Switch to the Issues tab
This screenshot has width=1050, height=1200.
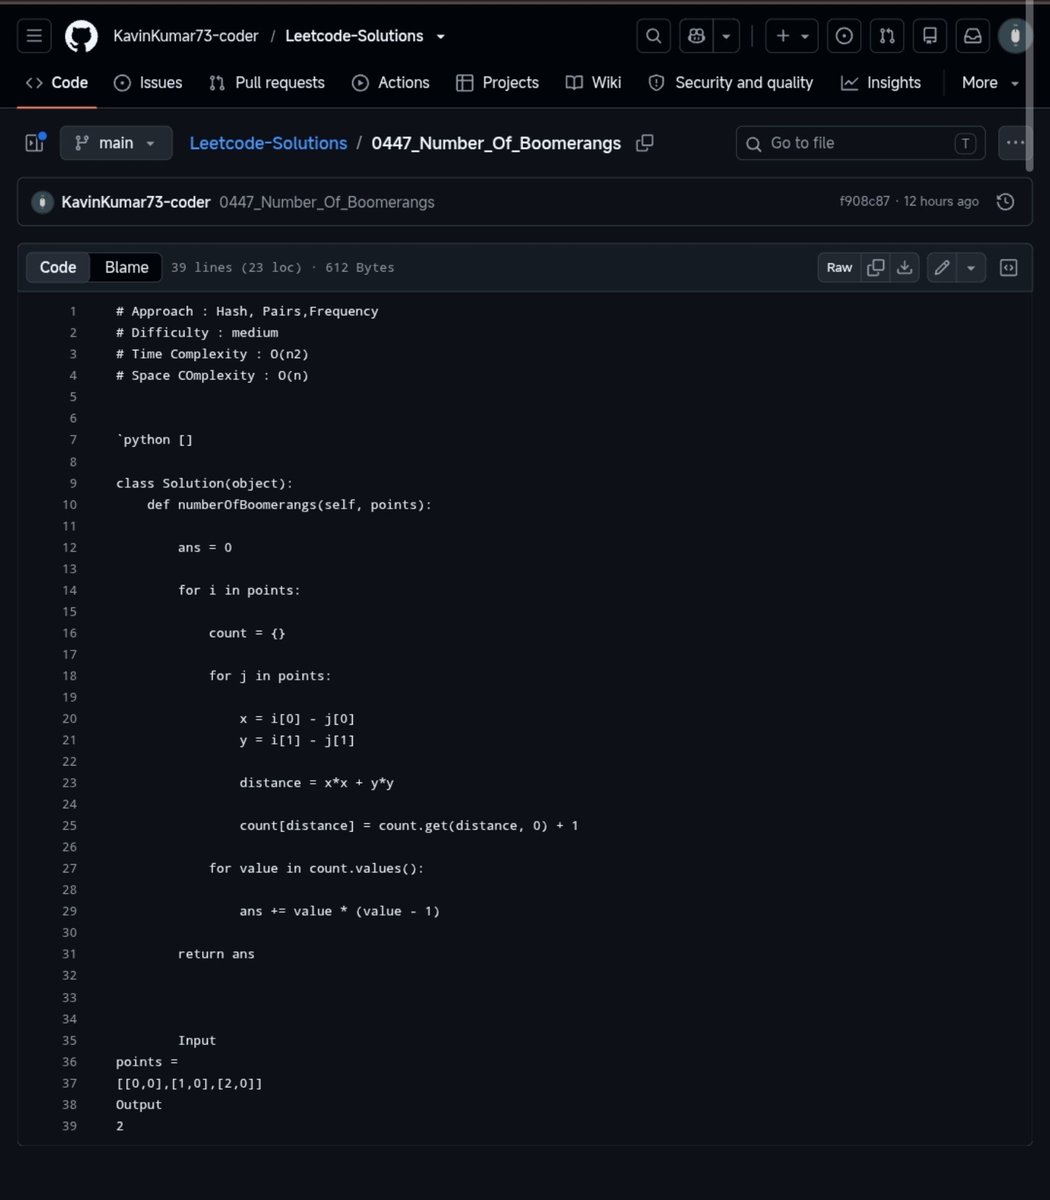pos(148,83)
